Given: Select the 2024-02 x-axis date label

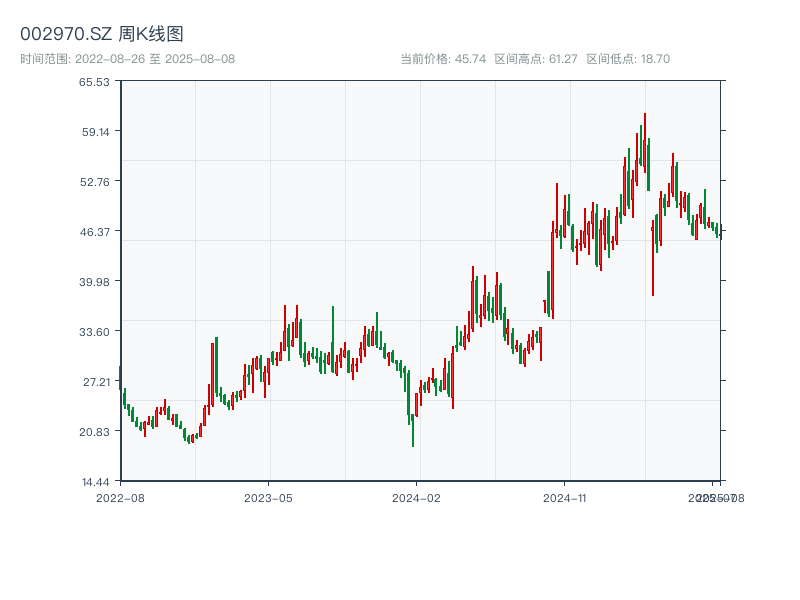Looking at the screenshot, I should click(x=416, y=497).
